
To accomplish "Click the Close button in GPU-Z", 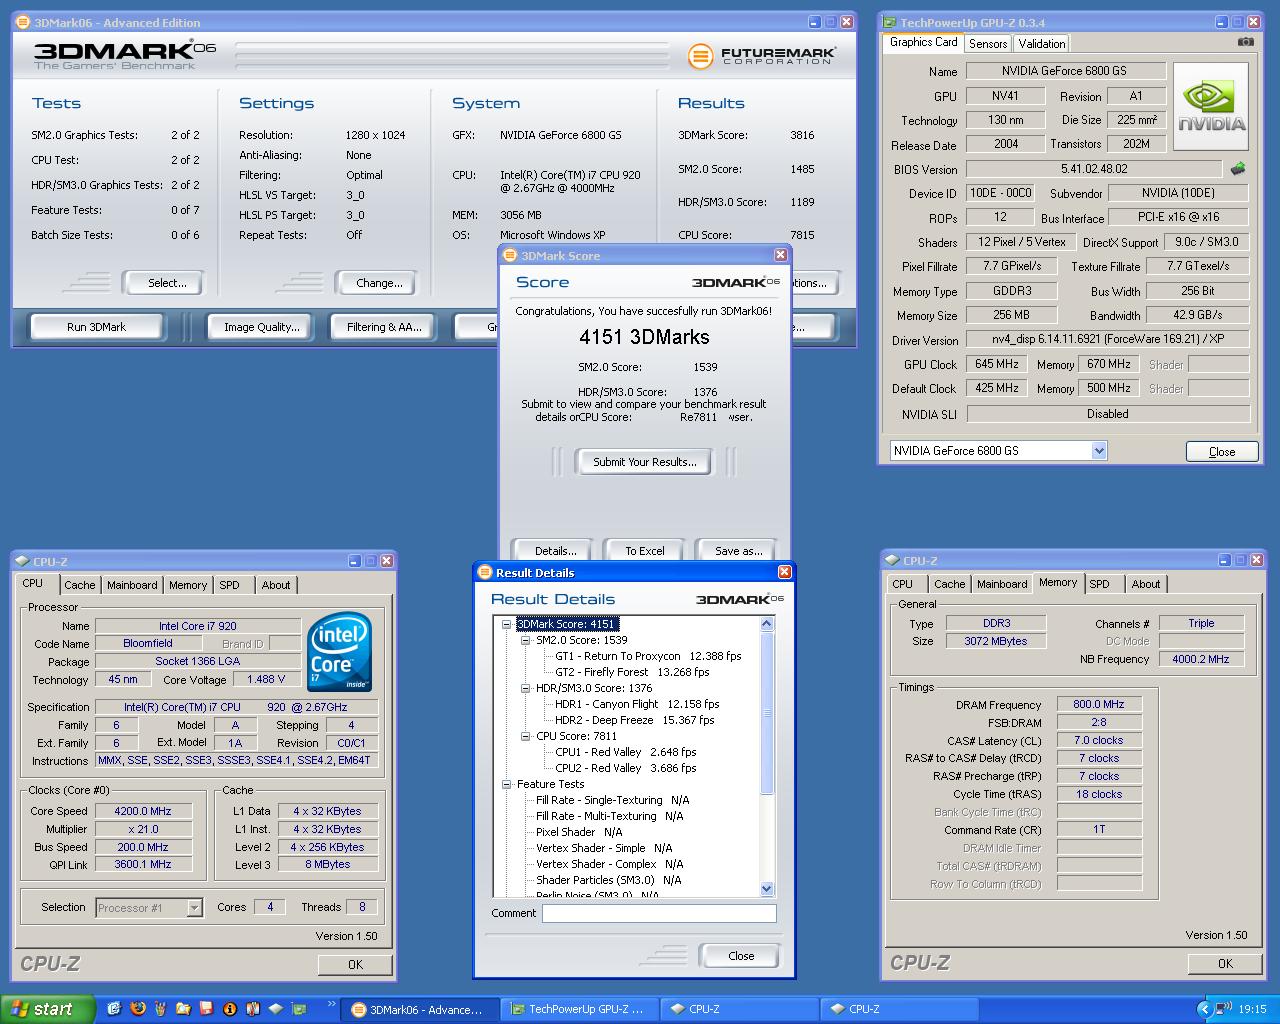I will 1222,452.
